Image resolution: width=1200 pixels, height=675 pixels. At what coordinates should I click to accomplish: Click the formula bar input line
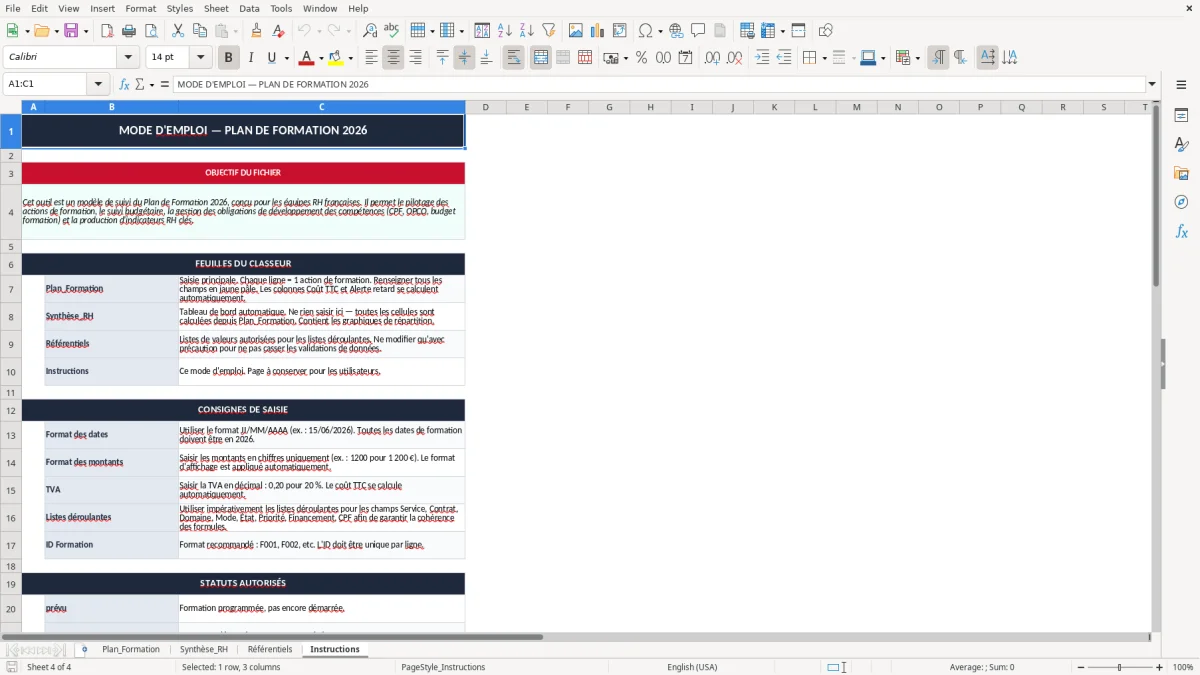658,84
